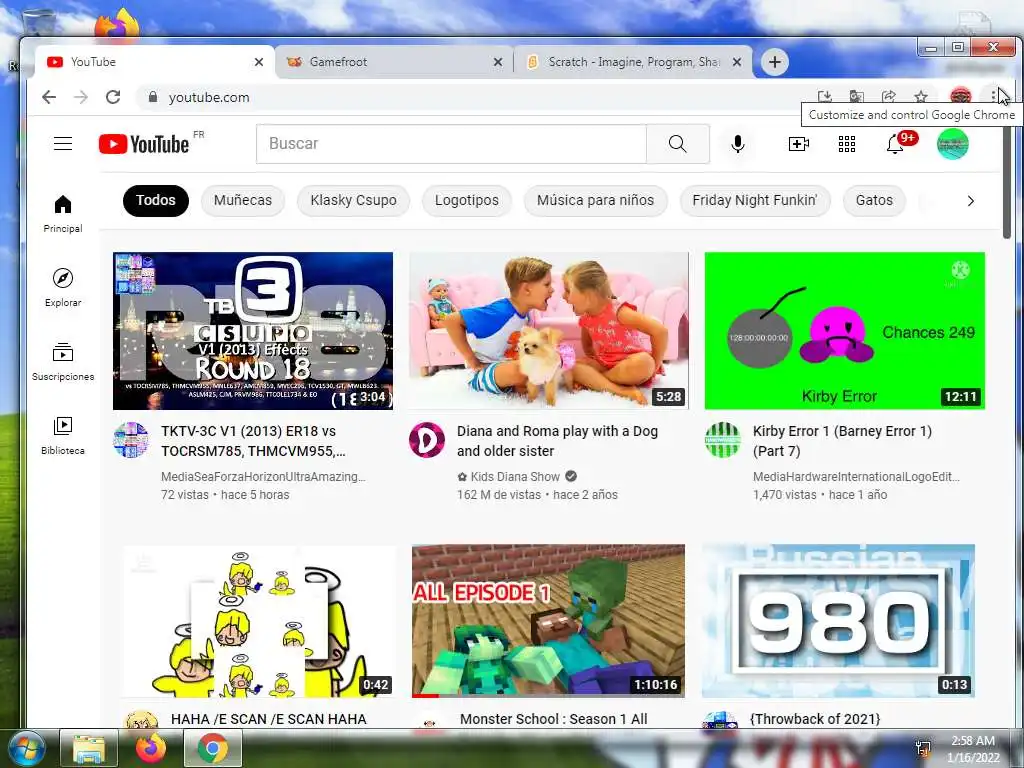This screenshot has width=1024, height=768.
Task: Open the Windows Start orb
Action: pyautogui.click(x=25, y=748)
